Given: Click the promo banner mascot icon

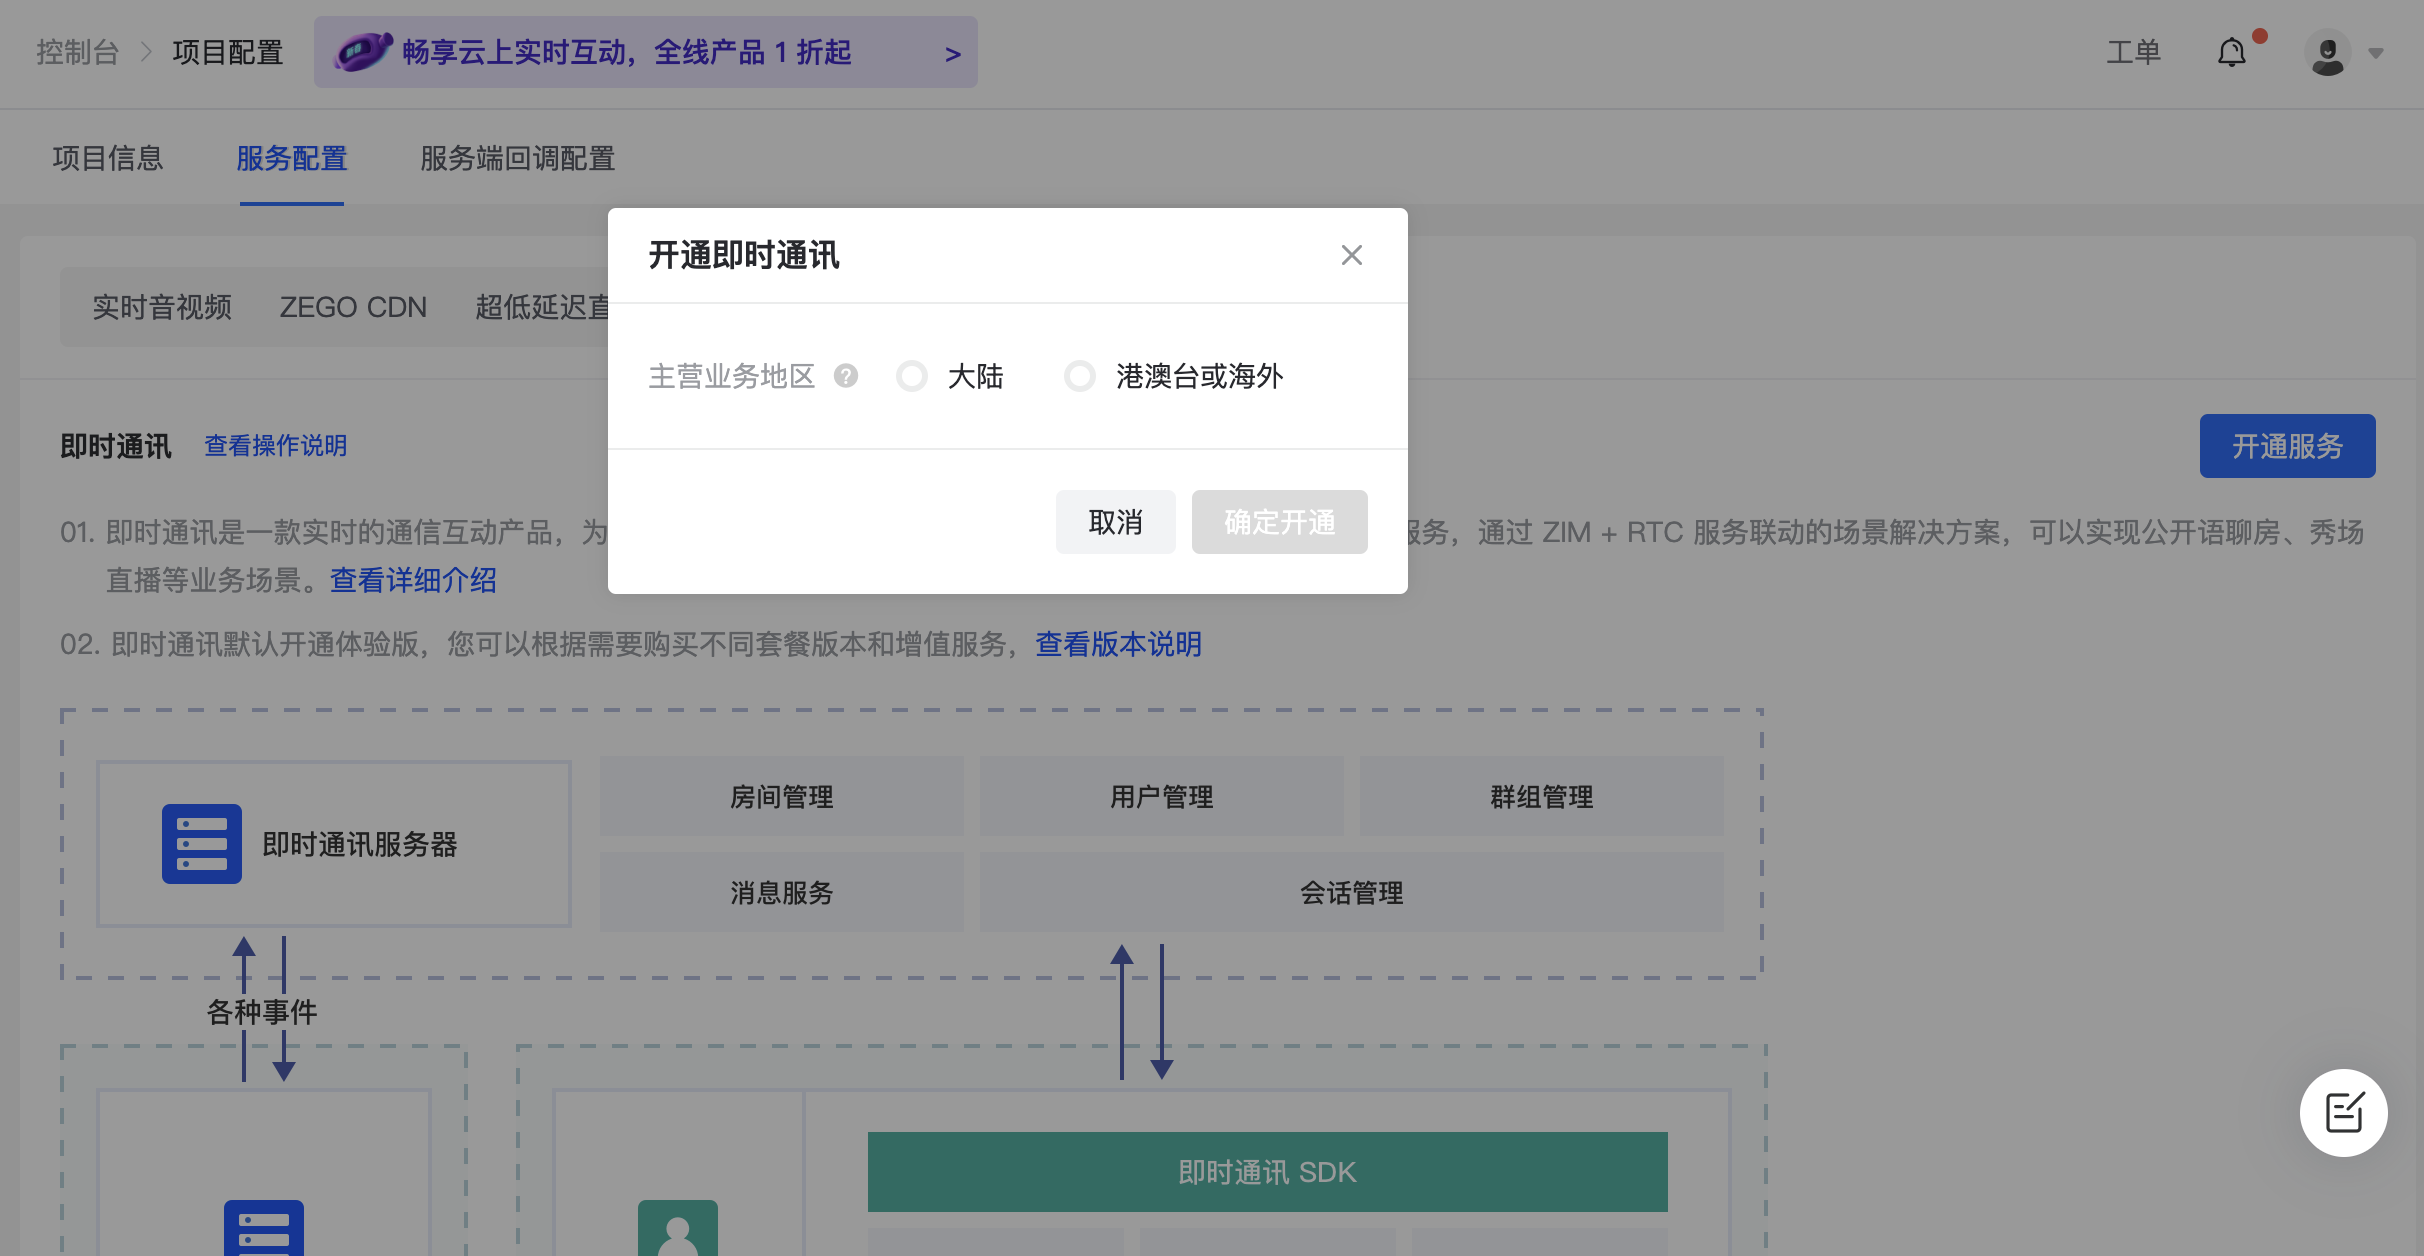Looking at the screenshot, I should click(x=362, y=51).
